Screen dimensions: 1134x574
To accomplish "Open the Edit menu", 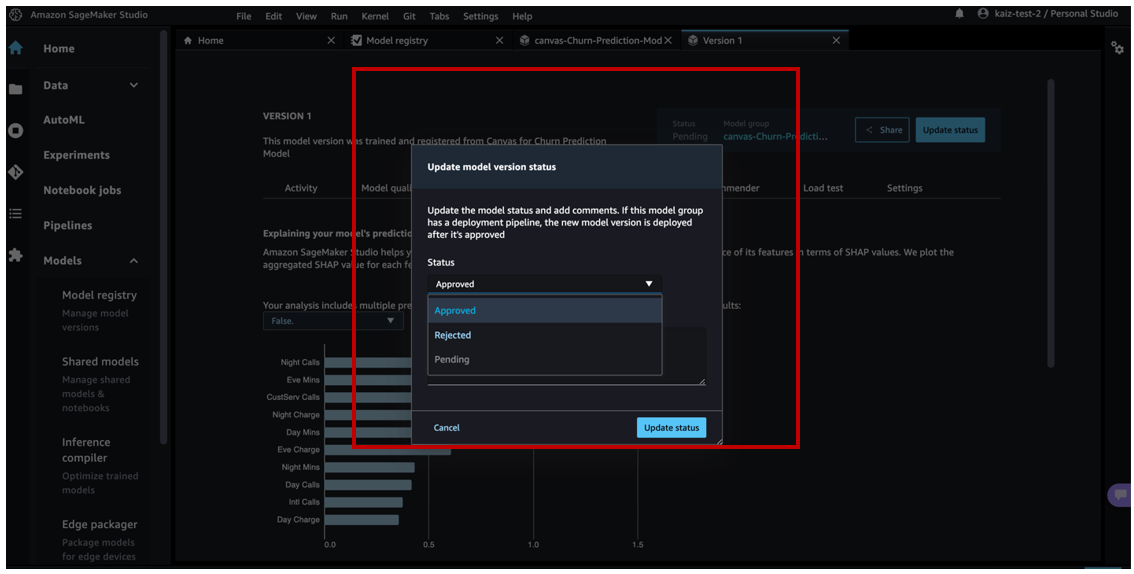I will 273,16.
